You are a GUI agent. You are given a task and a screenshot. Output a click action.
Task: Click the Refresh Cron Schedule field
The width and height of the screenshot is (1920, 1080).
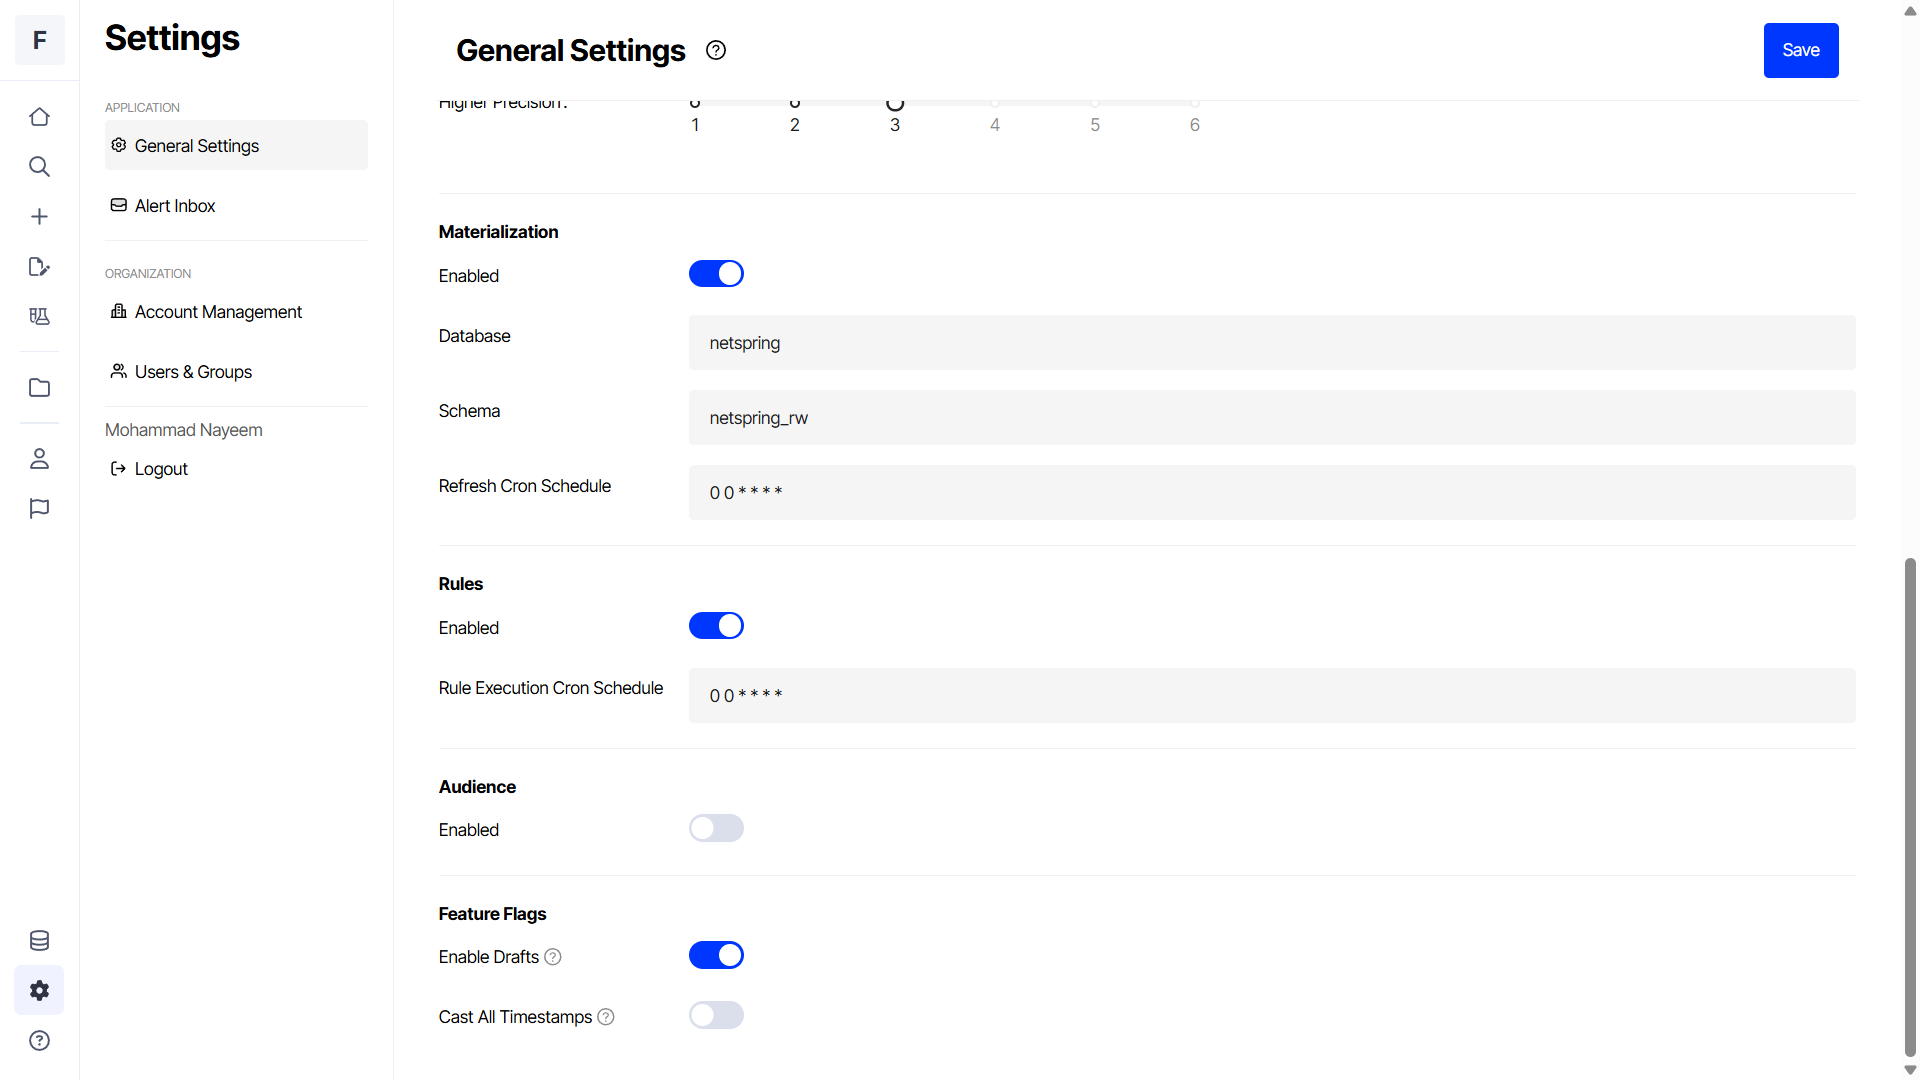pos(1272,493)
